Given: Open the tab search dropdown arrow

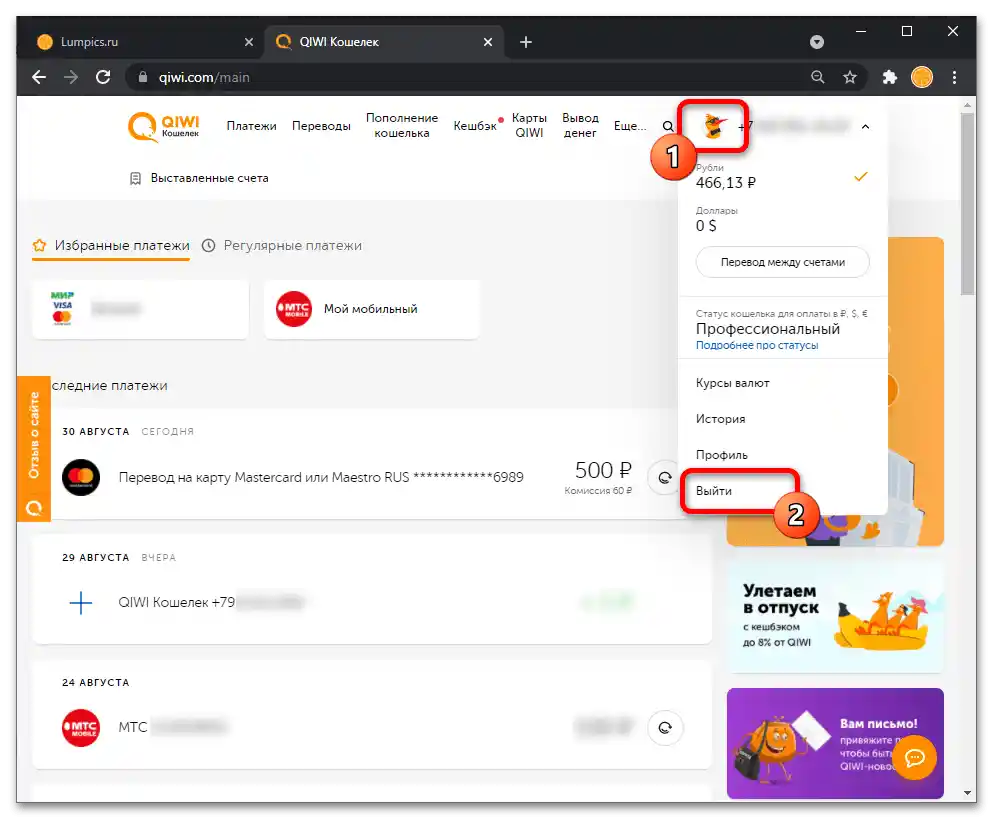Looking at the screenshot, I should pos(817,42).
